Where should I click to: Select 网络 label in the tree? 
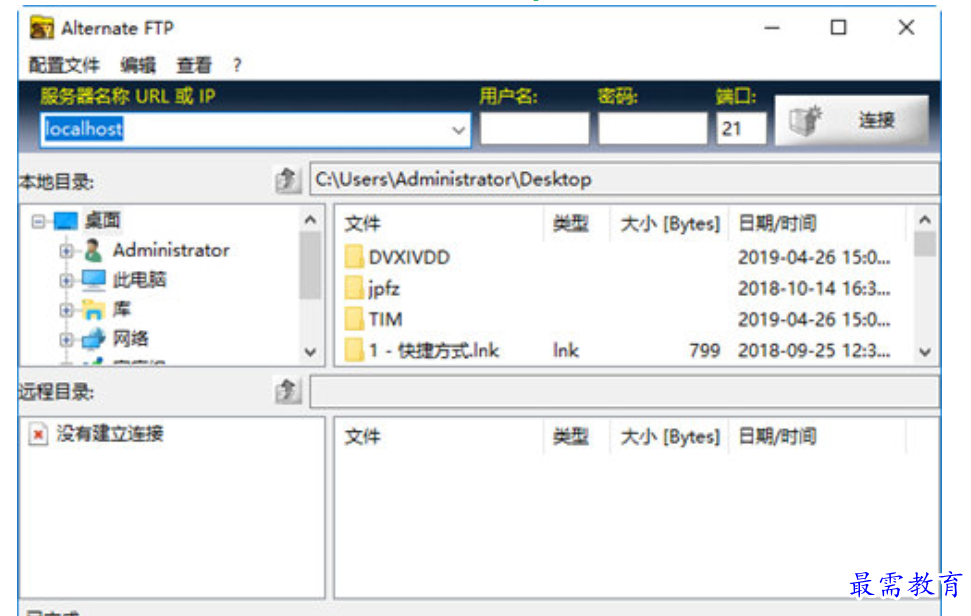[x=131, y=339]
